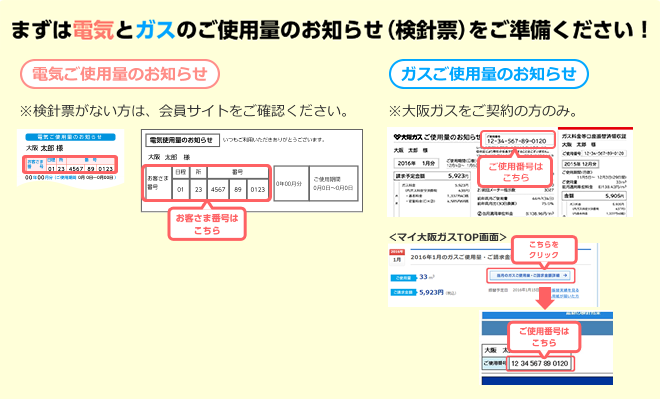Click the 01 cell under 日程 in large sample
The height and width of the screenshot is (399, 660).
pyautogui.click(x=181, y=189)
